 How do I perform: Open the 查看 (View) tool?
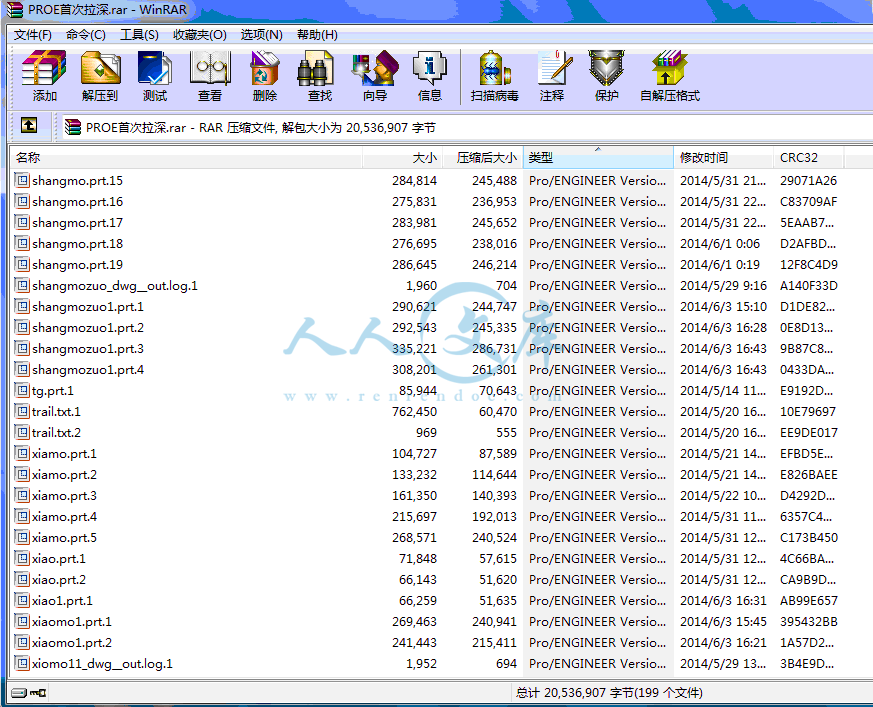point(210,75)
